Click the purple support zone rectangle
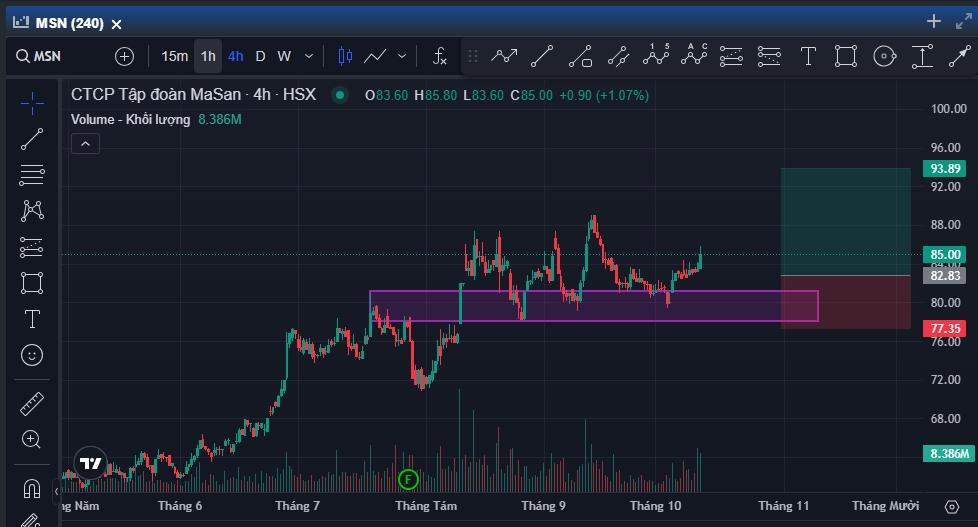 coord(593,306)
